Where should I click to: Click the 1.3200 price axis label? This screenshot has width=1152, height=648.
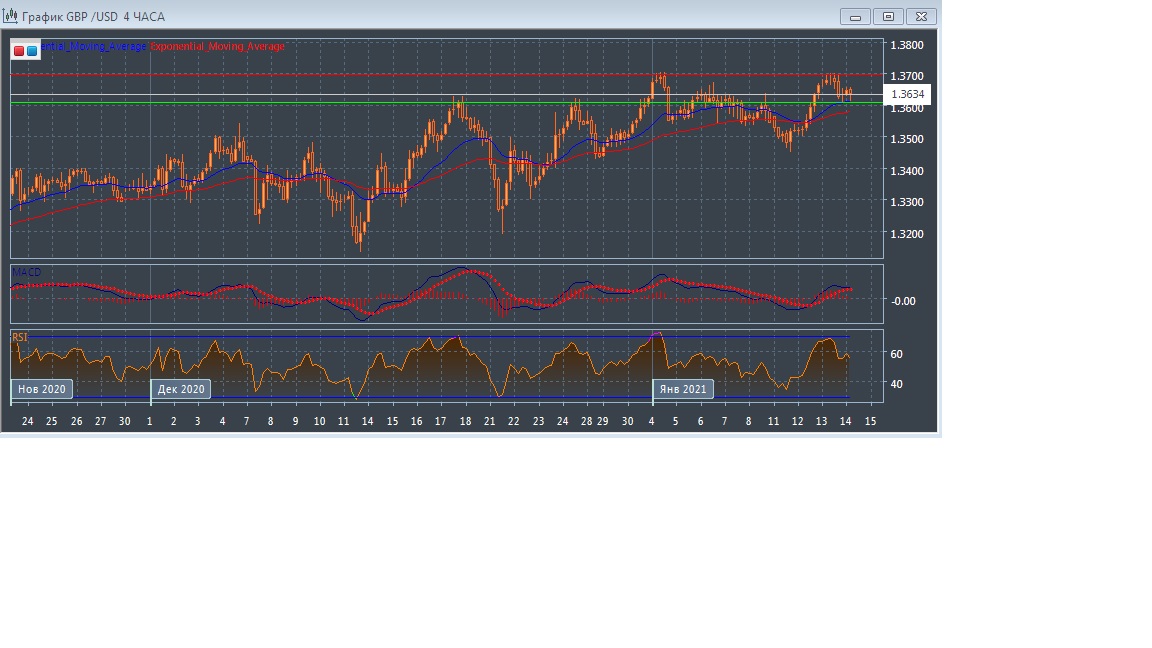(x=906, y=234)
